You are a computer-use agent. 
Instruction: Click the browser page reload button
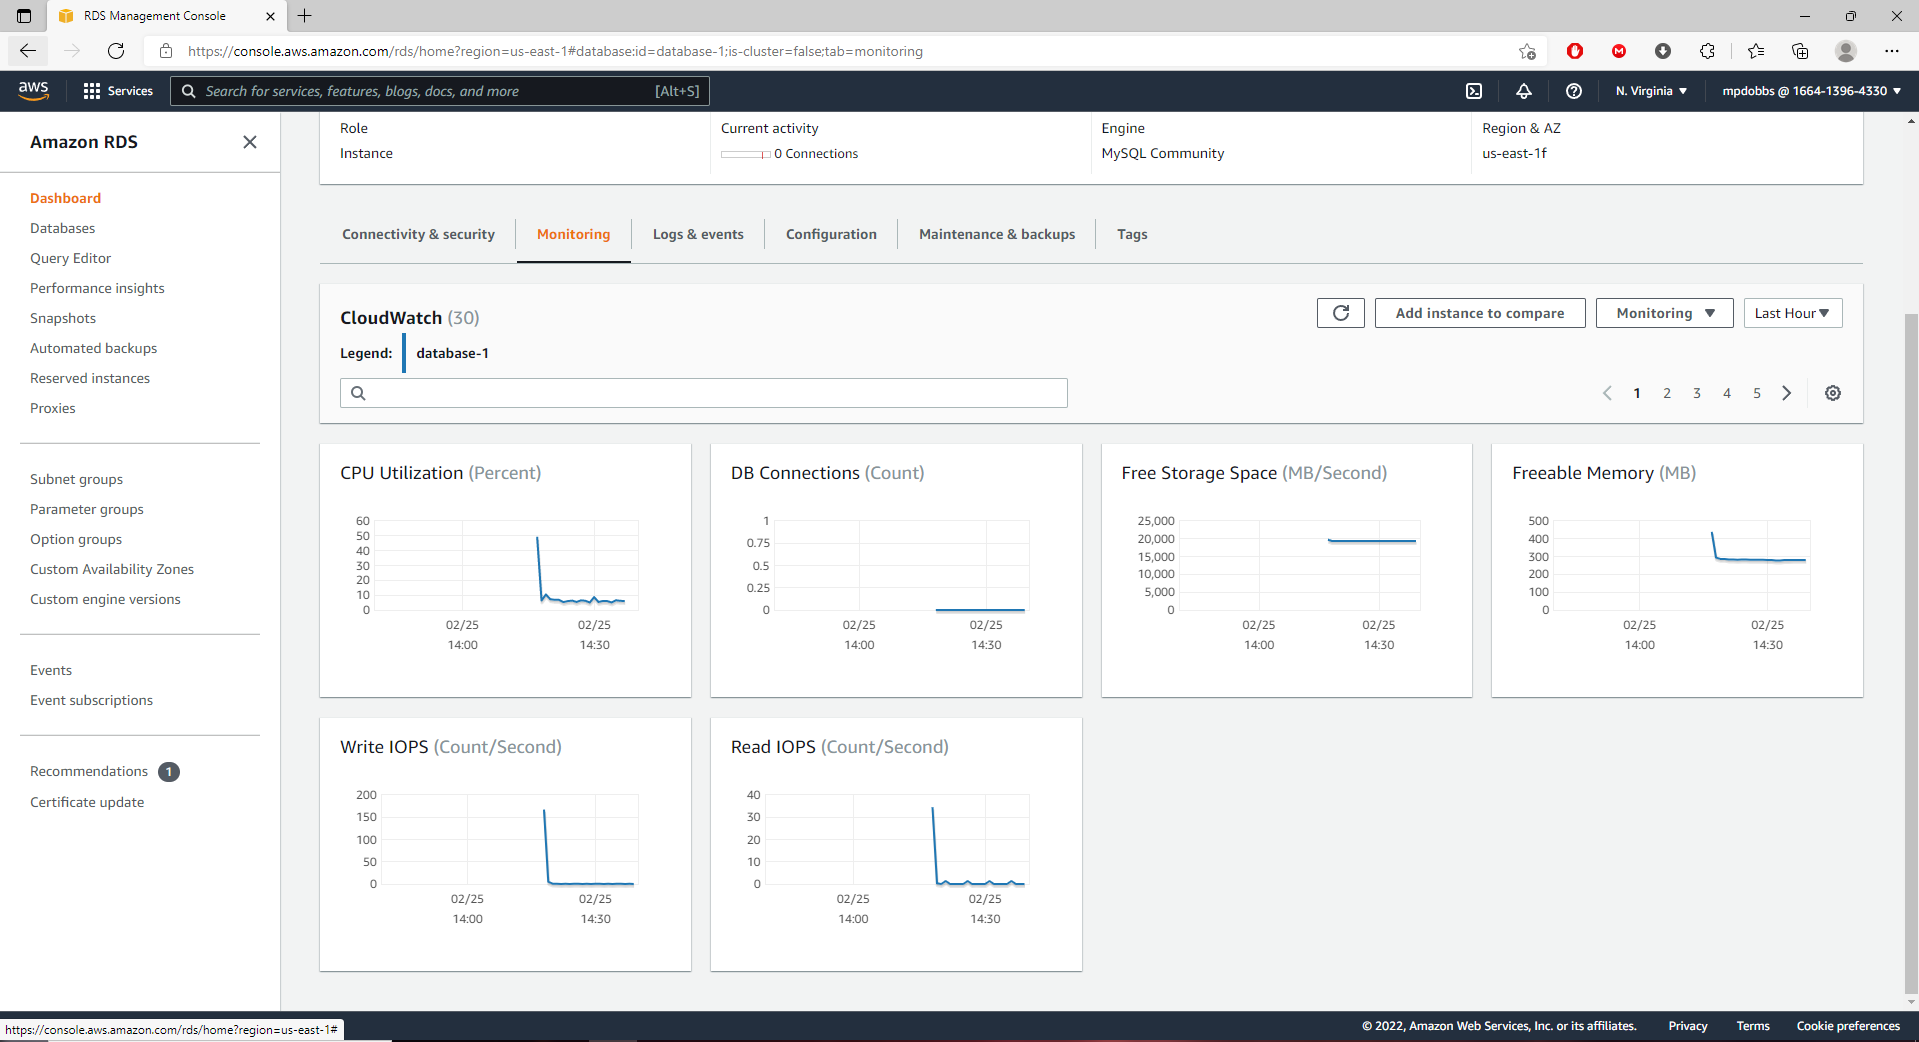pos(116,51)
